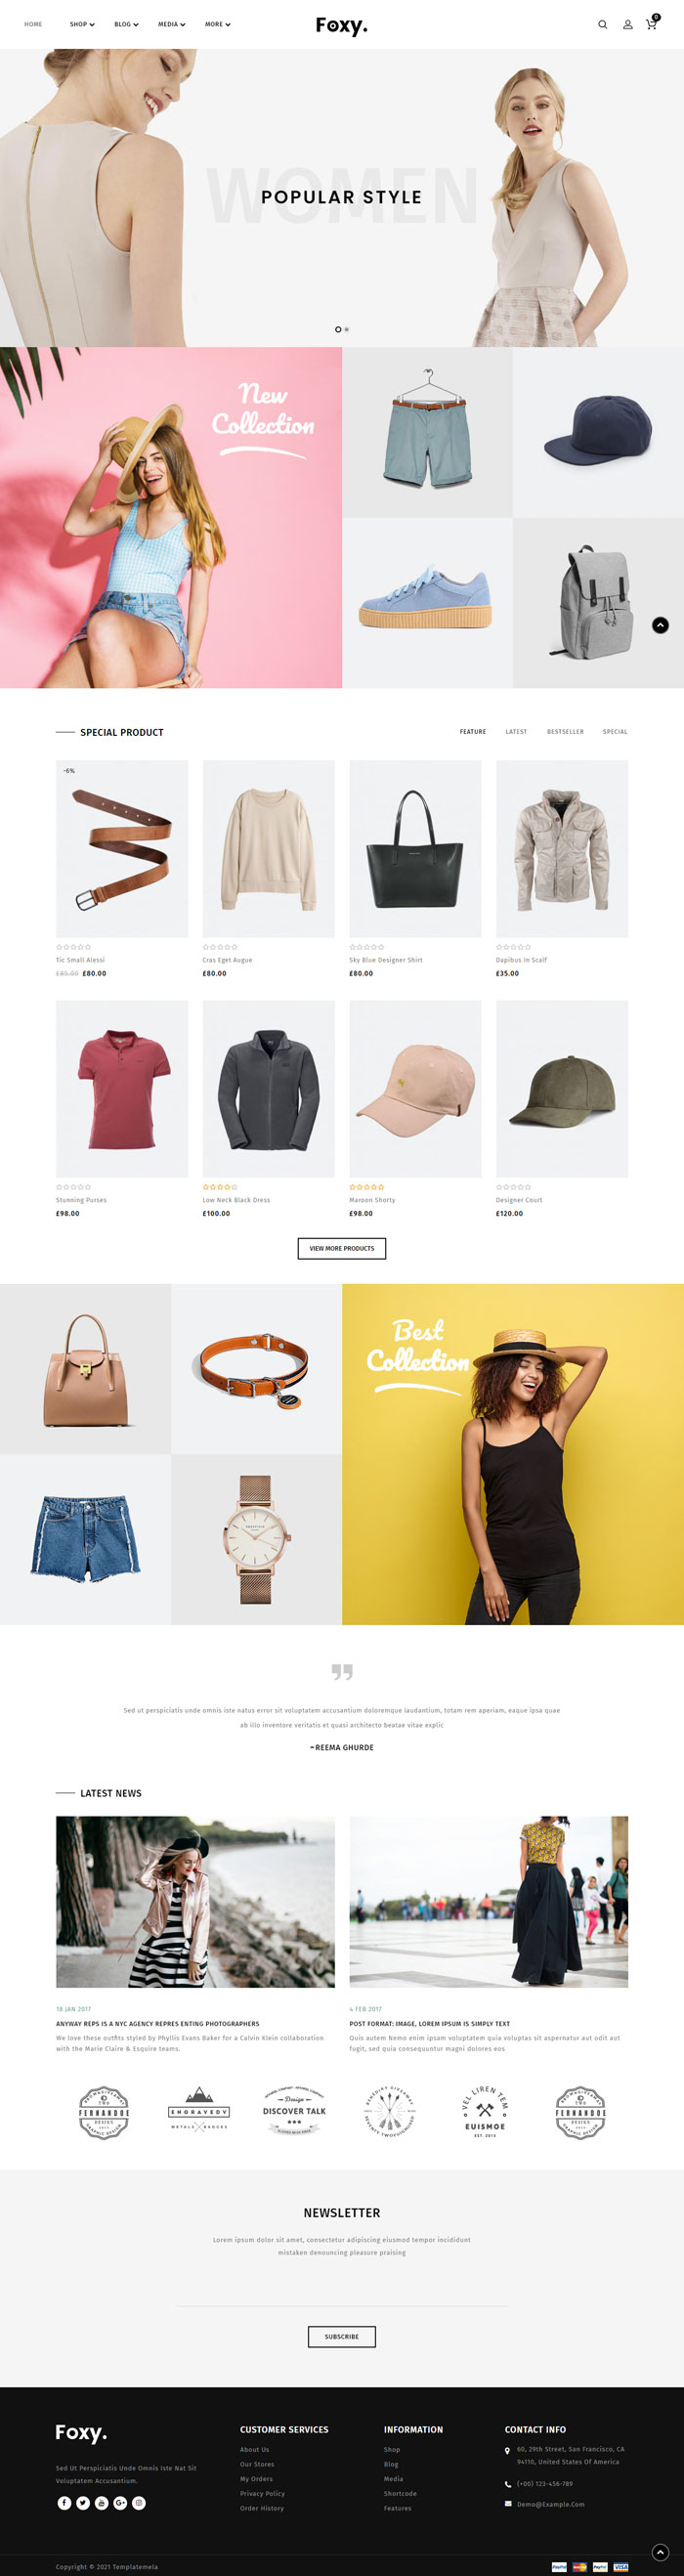This screenshot has width=684, height=2576.
Task: Expand the Media dropdown menu
Action: pyautogui.click(x=171, y=24)
